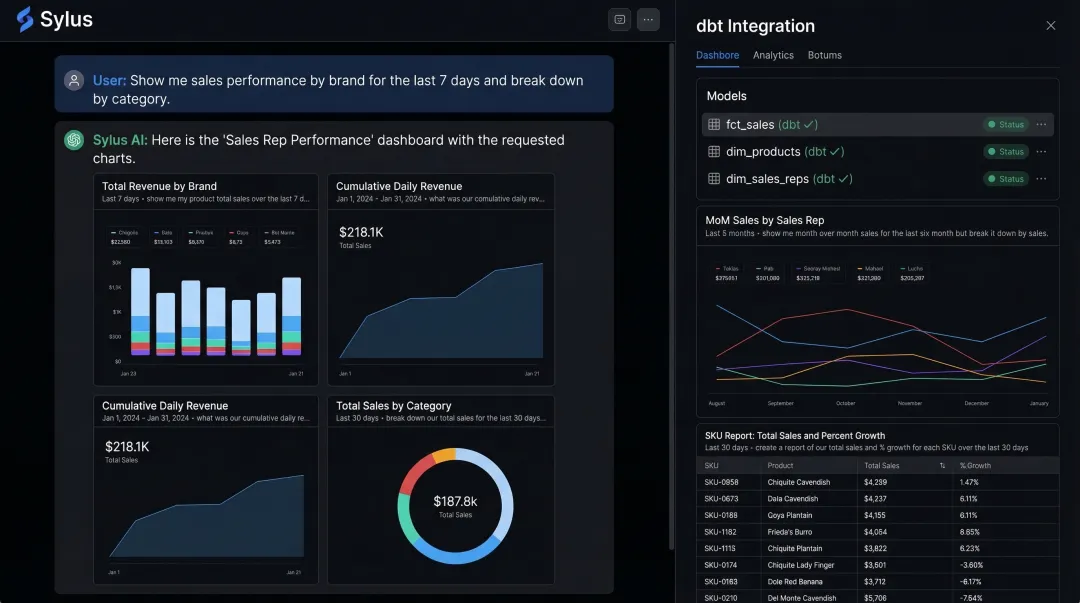The height and width of the screenshot is (603, 1080).
Task: Open the more options menu for fct_sales
Action: [1043, 124]
